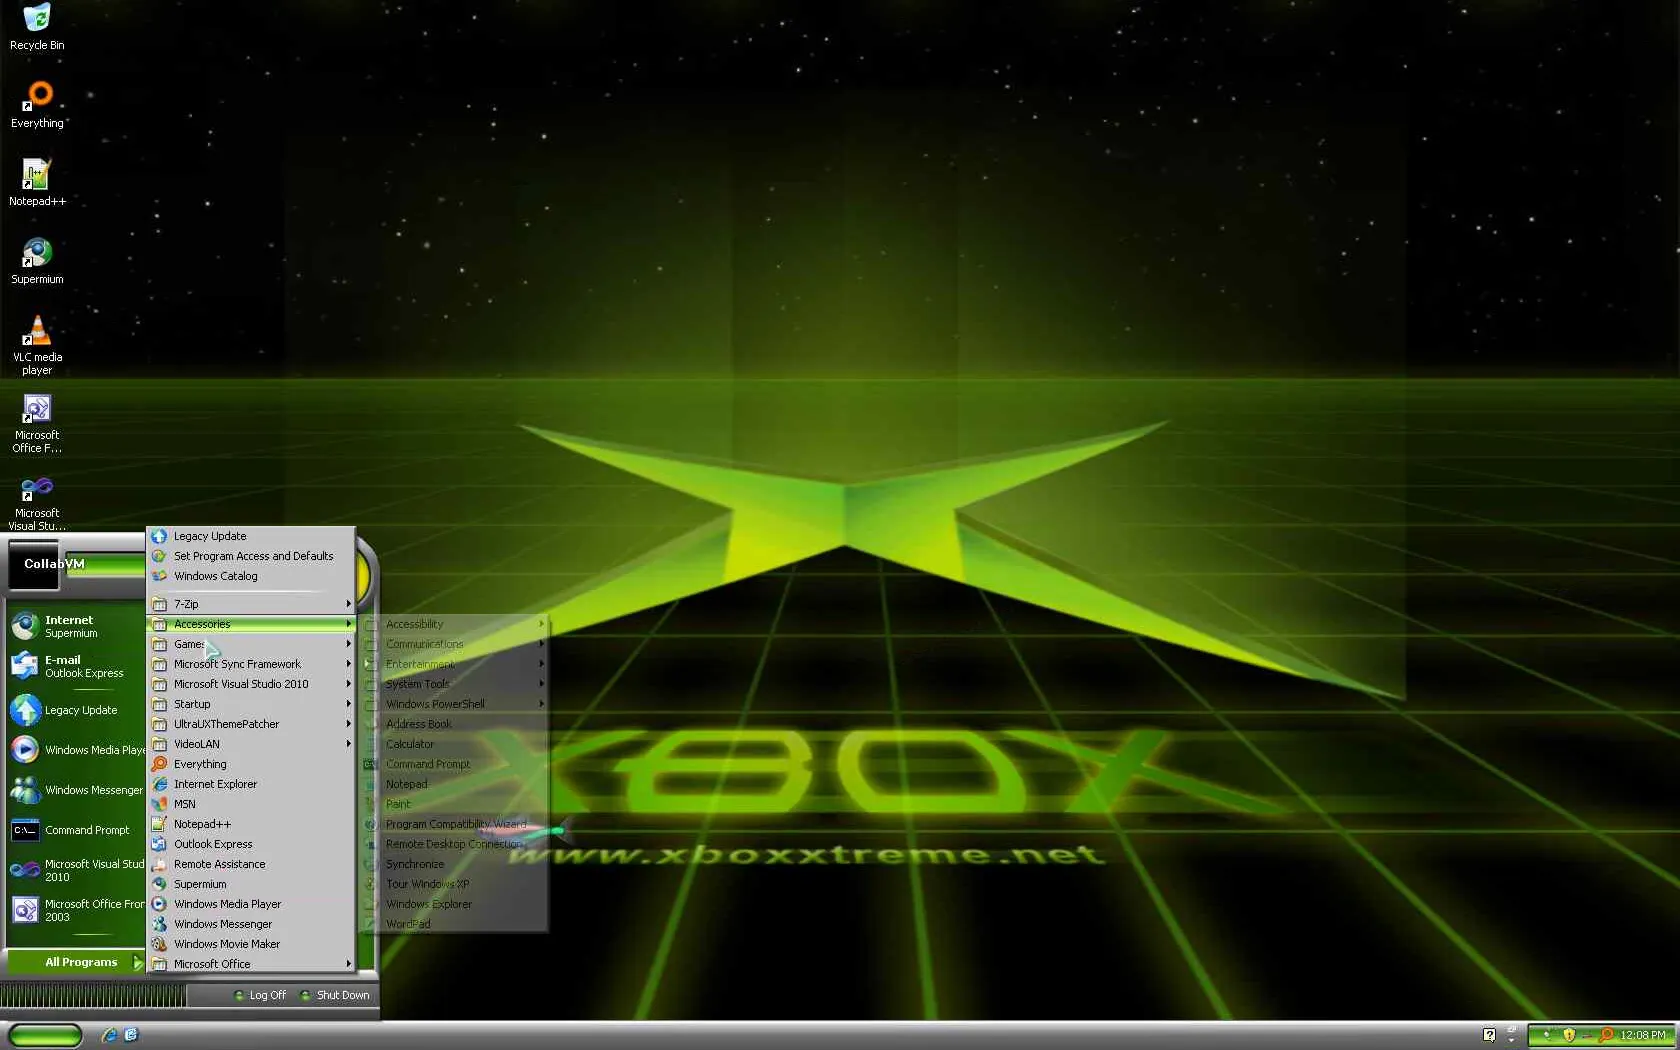Select Tour Windows XP in Accessories submenu
The width and height of the screenshot is (1680, 1050).
tap(454, 884)
